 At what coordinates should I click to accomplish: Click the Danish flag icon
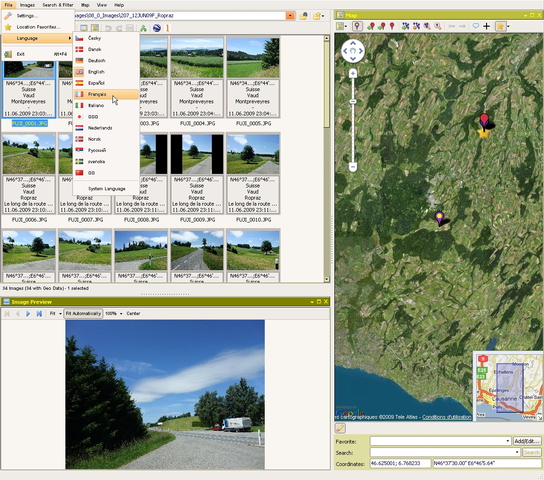coord(79,49)
